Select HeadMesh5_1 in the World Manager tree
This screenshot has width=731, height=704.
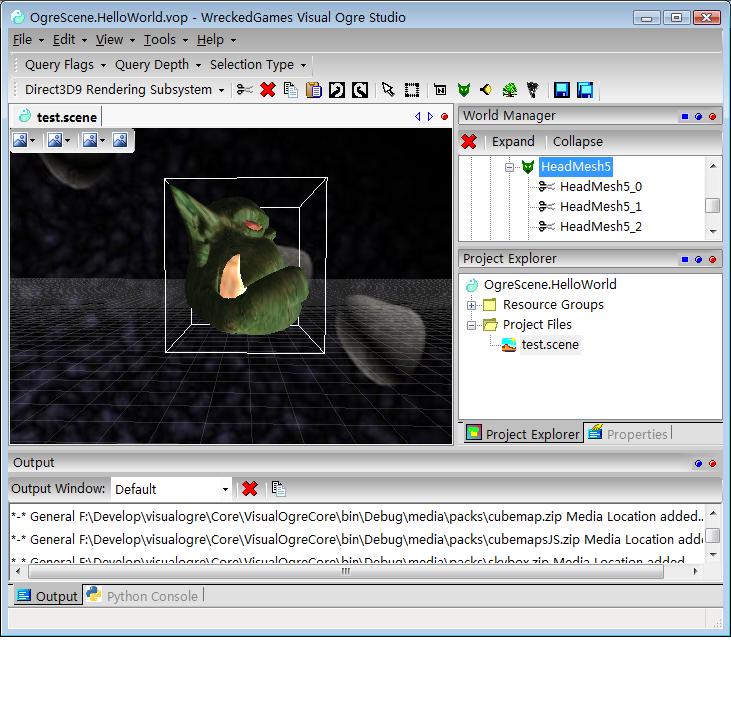(x=600, y=207)
